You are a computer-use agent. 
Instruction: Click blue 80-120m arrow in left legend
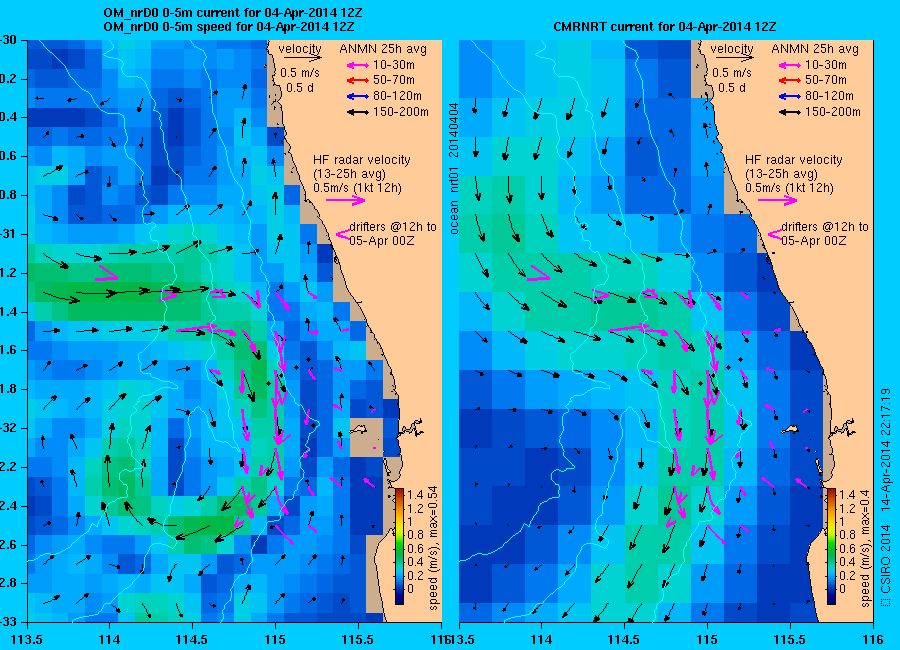click(x=358, y=96)
